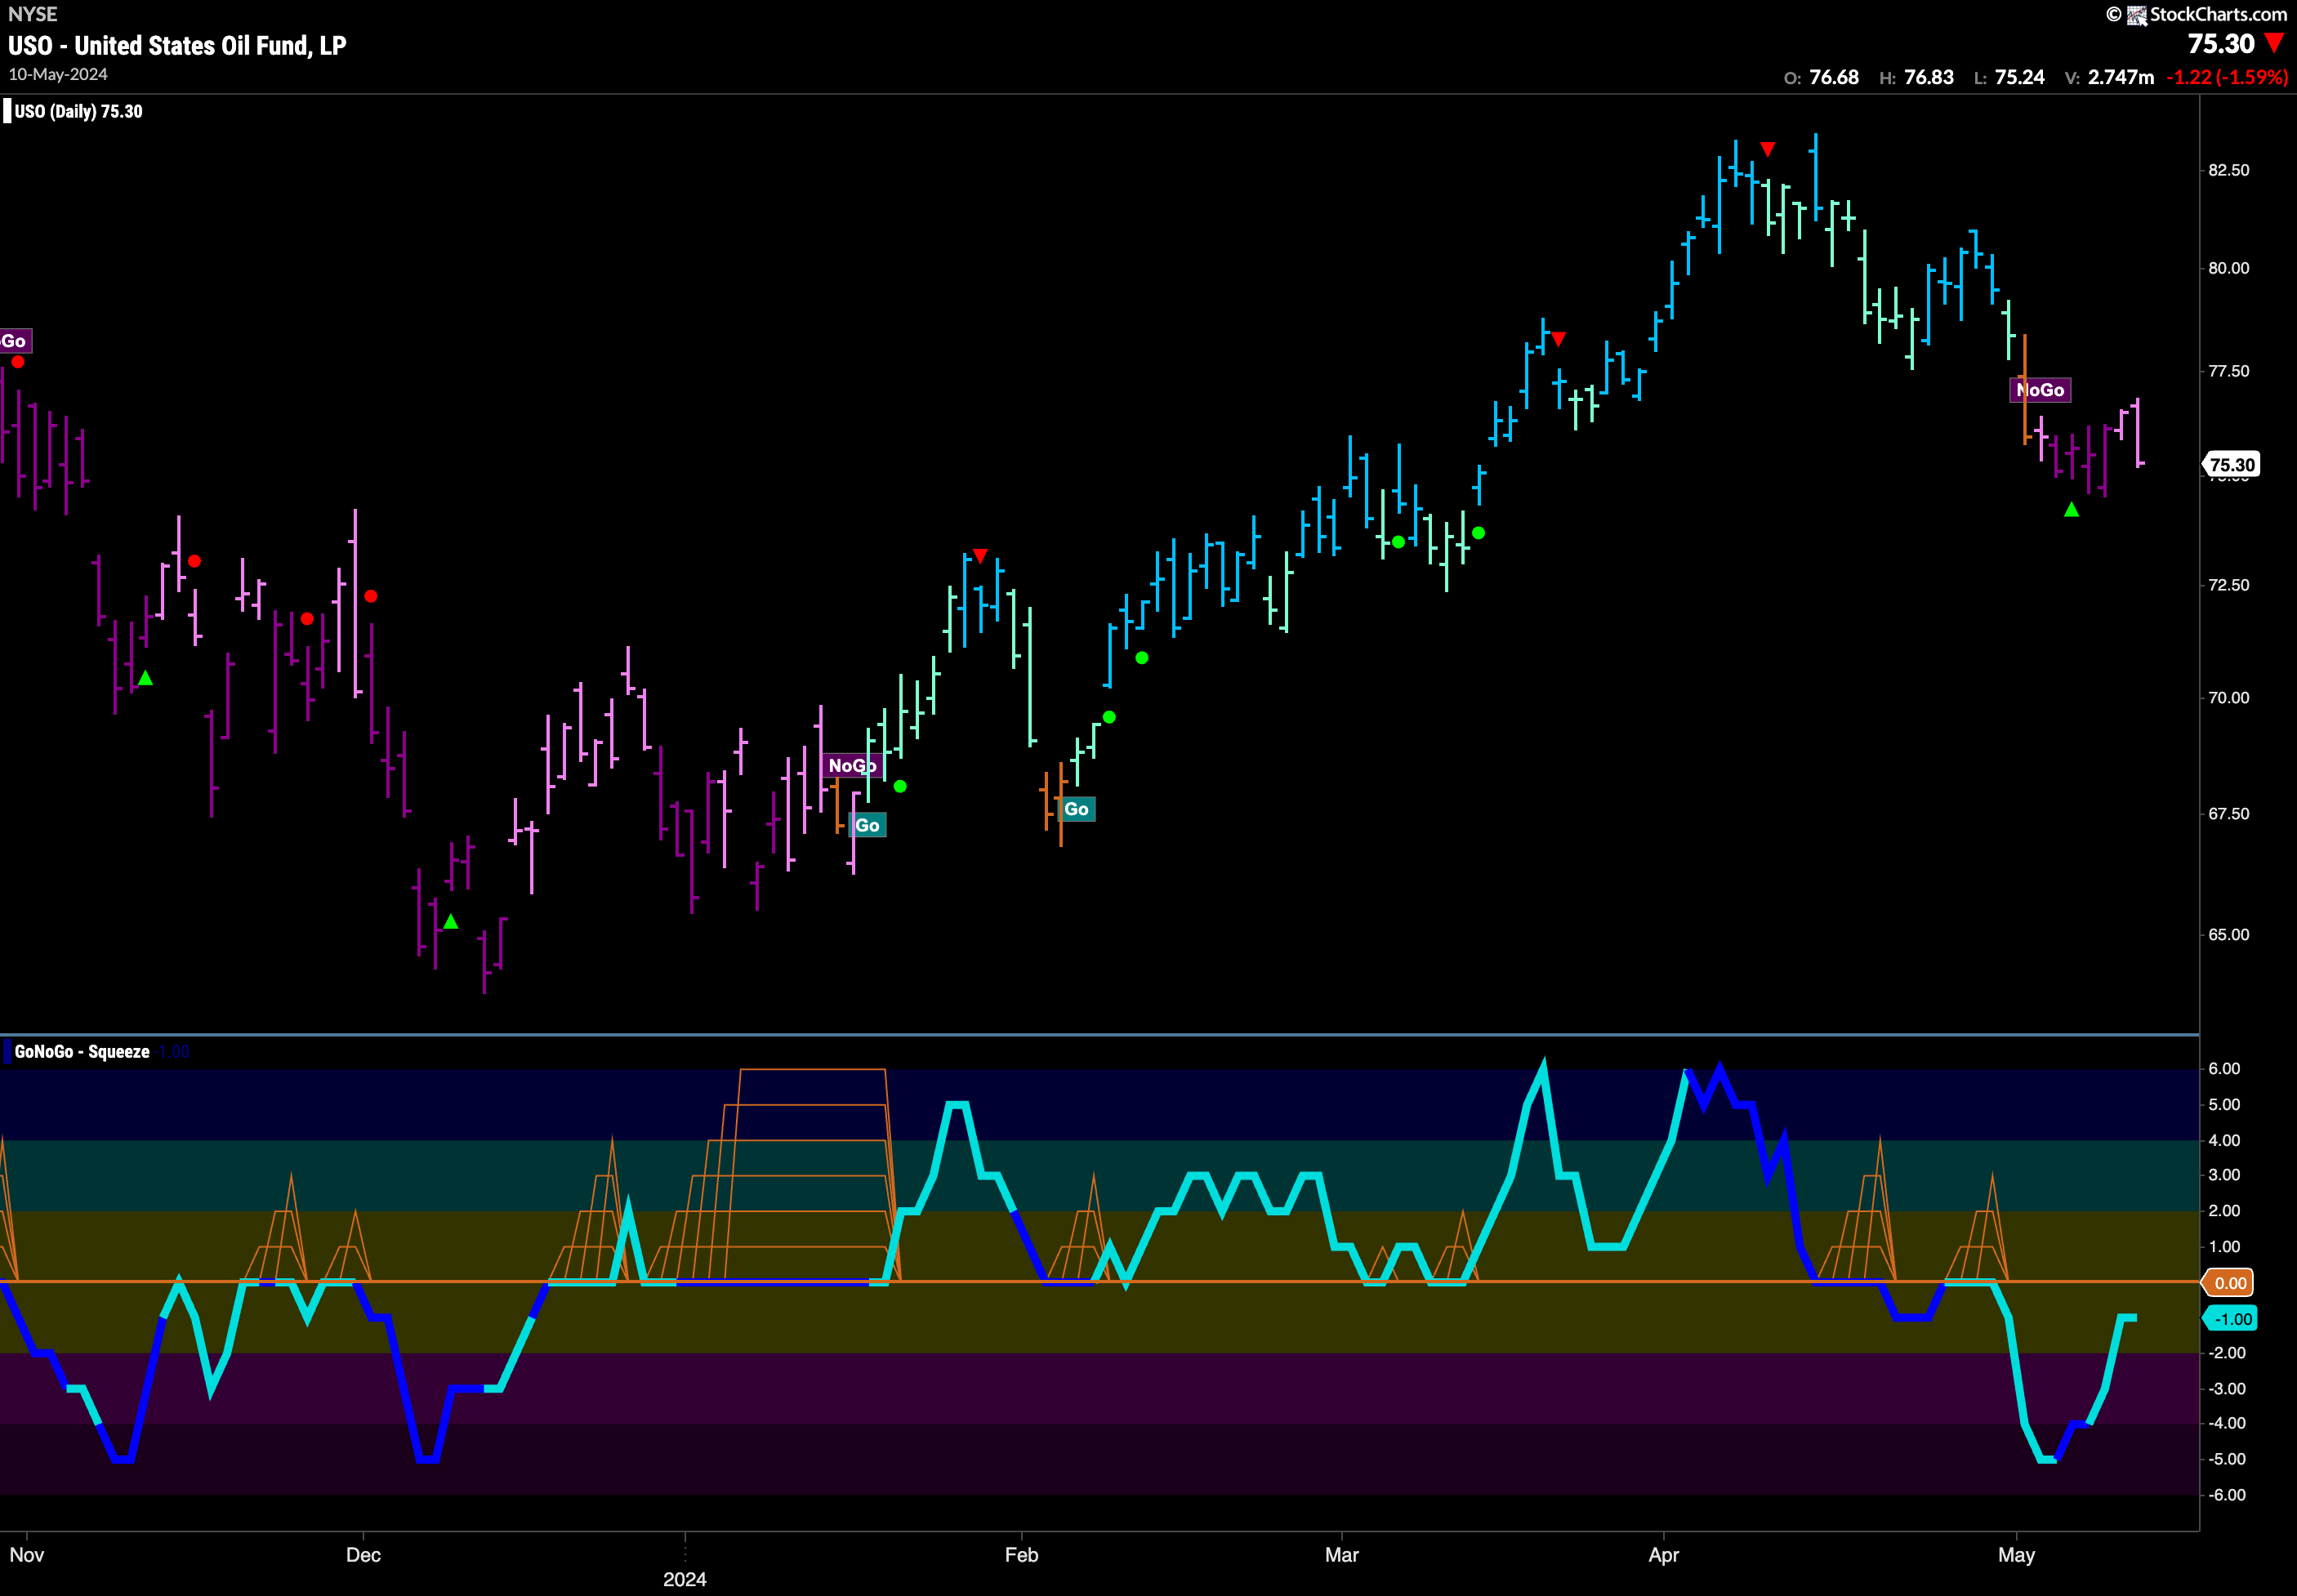The width and height of the screenshot is (2297, 1596).
Task: Click the red dot below the left Go label
Action: 18,362
